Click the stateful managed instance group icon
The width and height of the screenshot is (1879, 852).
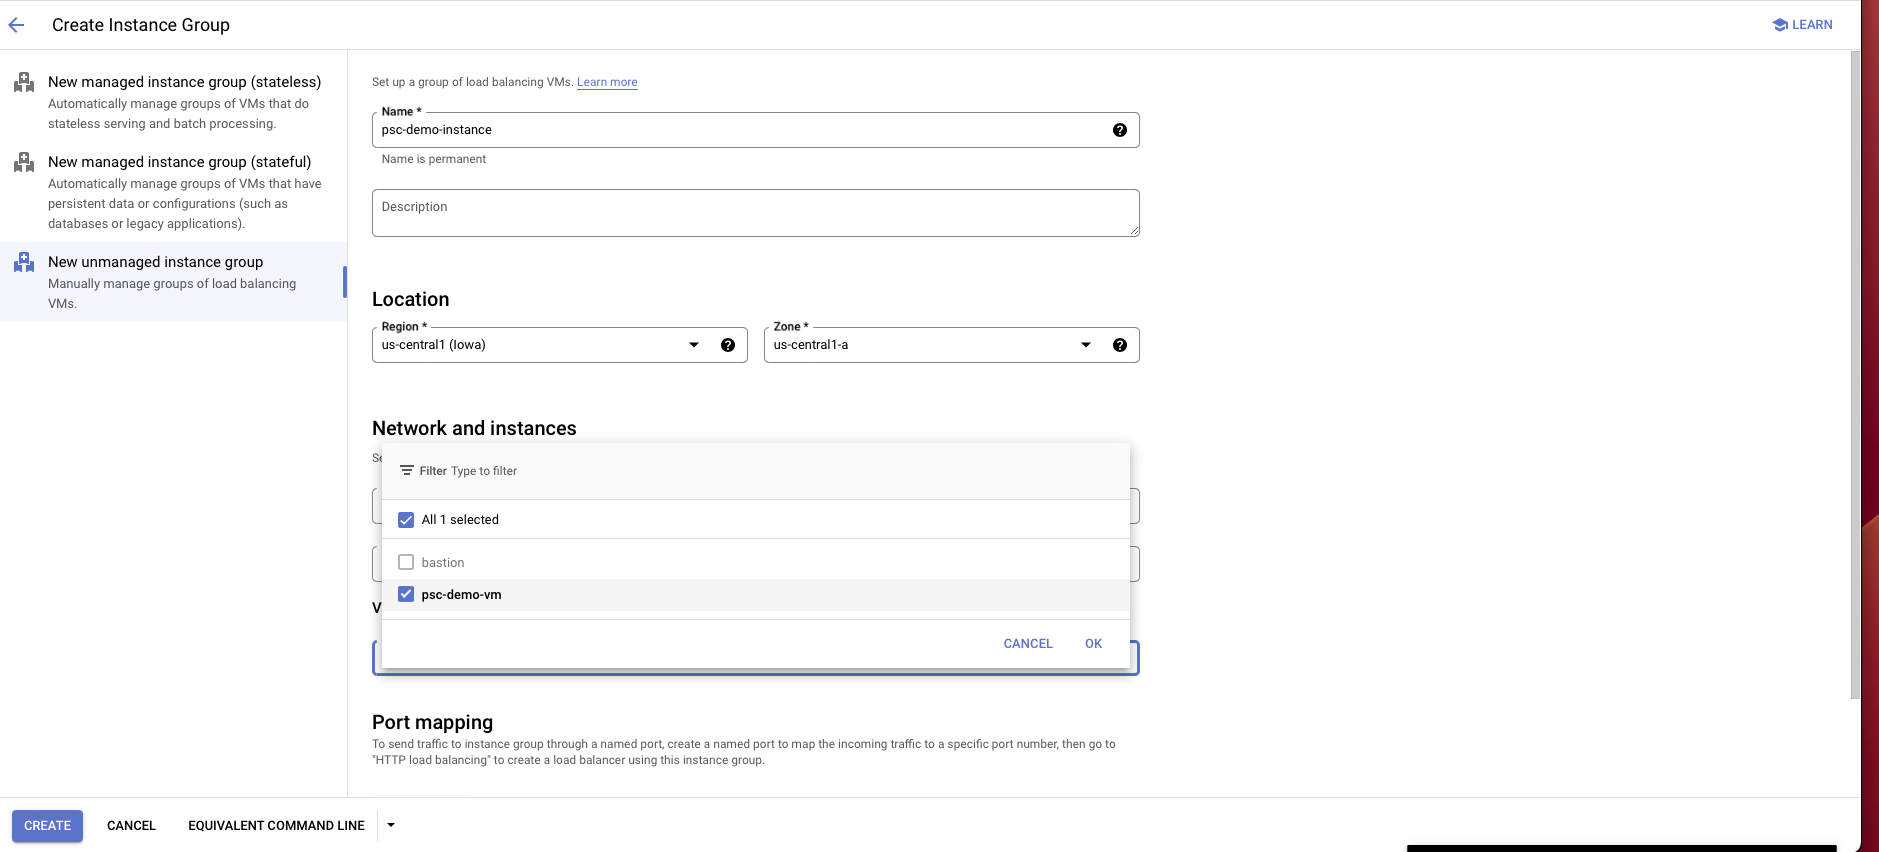24,162
